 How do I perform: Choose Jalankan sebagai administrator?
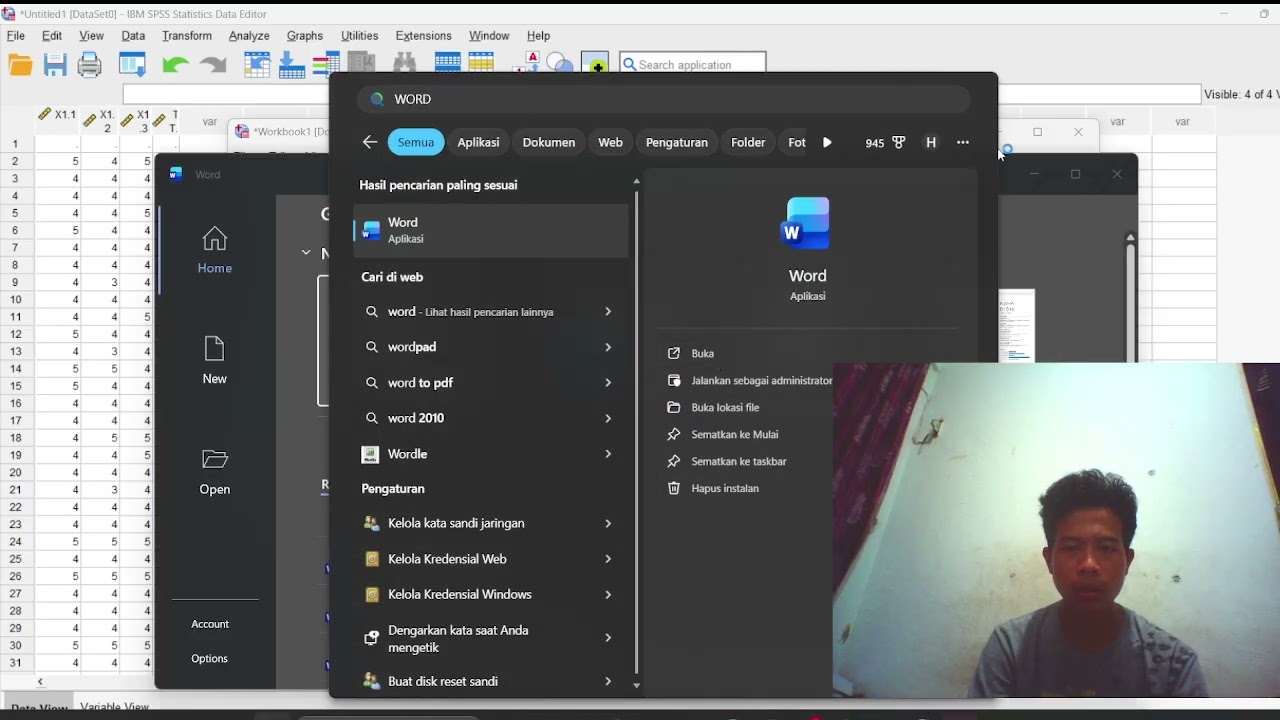(x=761, y=380)
